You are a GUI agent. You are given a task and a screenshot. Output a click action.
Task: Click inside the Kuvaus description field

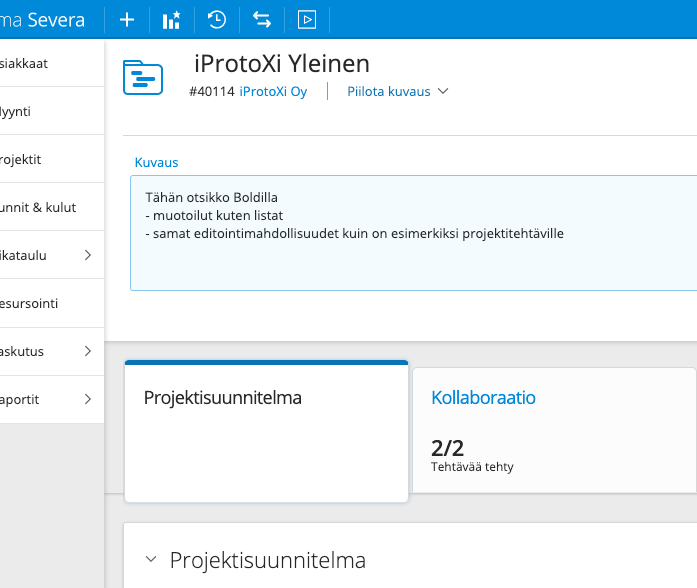[413, 233]
